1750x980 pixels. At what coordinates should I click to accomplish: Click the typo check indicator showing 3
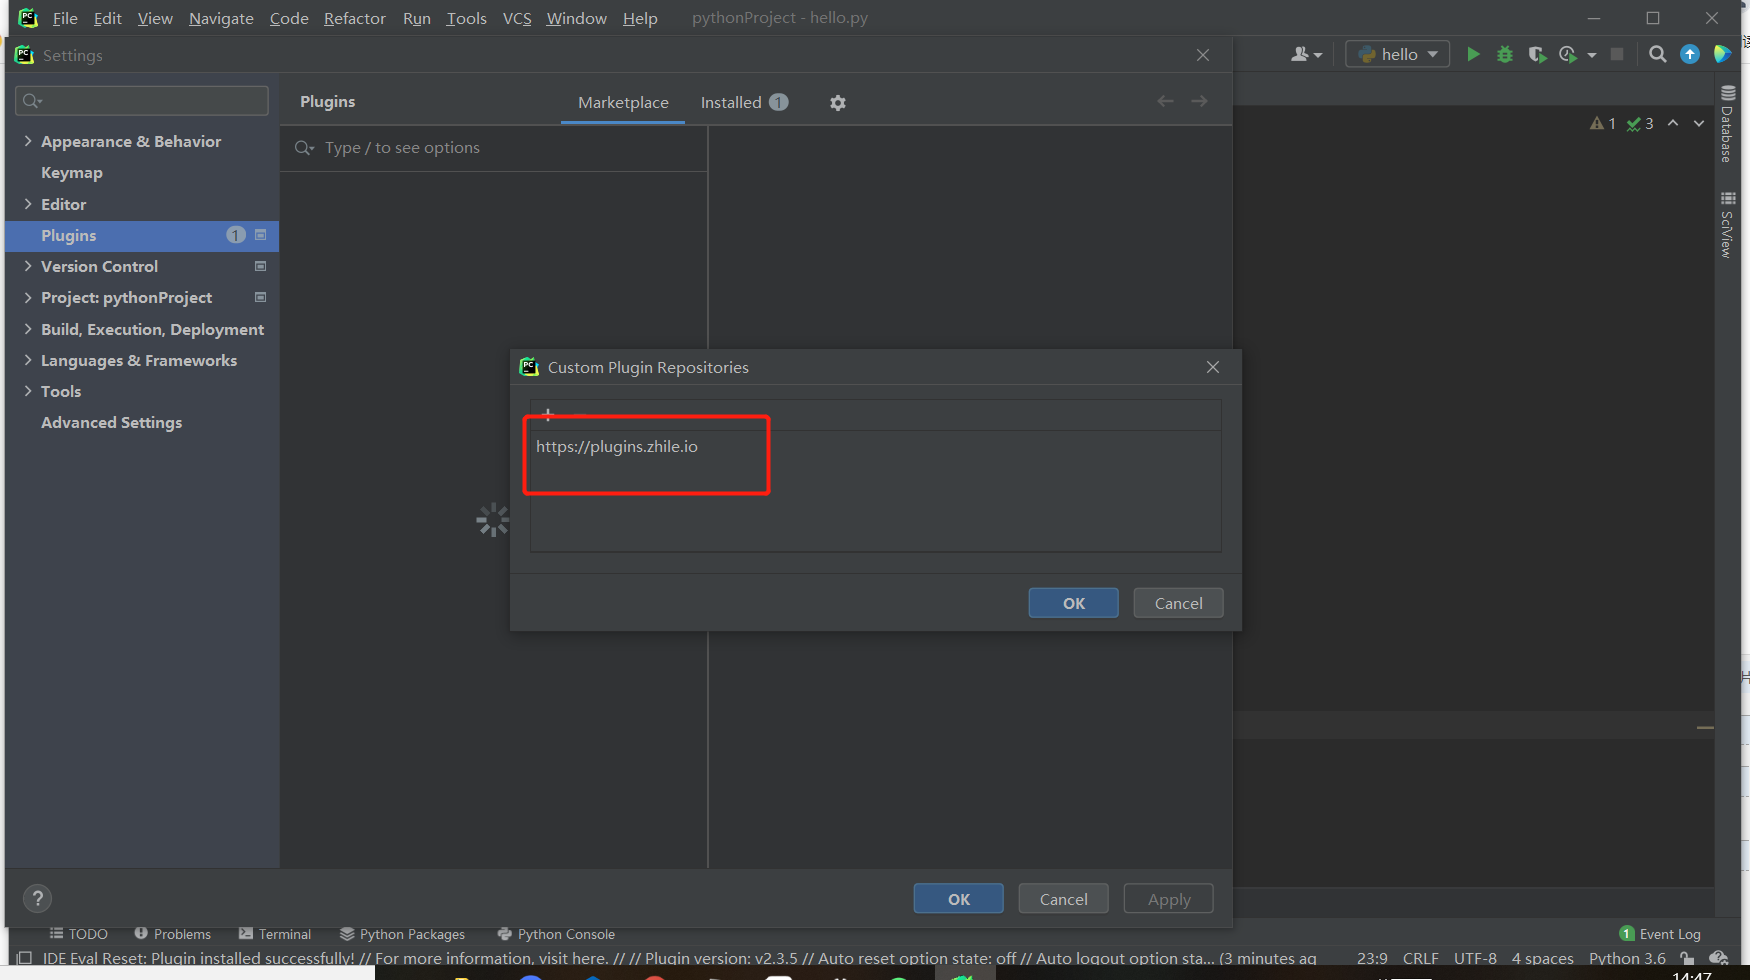click(1640, 123)
